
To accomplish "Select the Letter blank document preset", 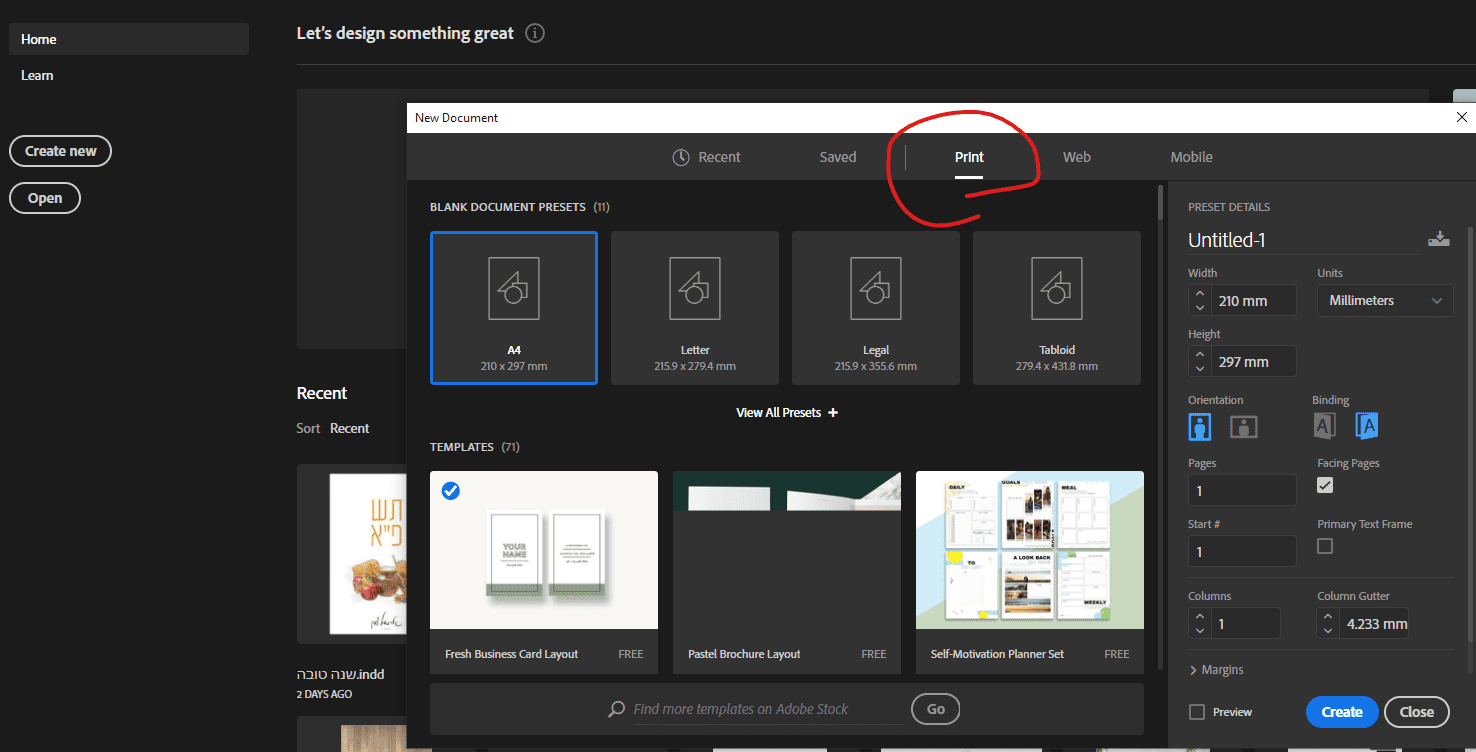I will [x=695, y=308].
